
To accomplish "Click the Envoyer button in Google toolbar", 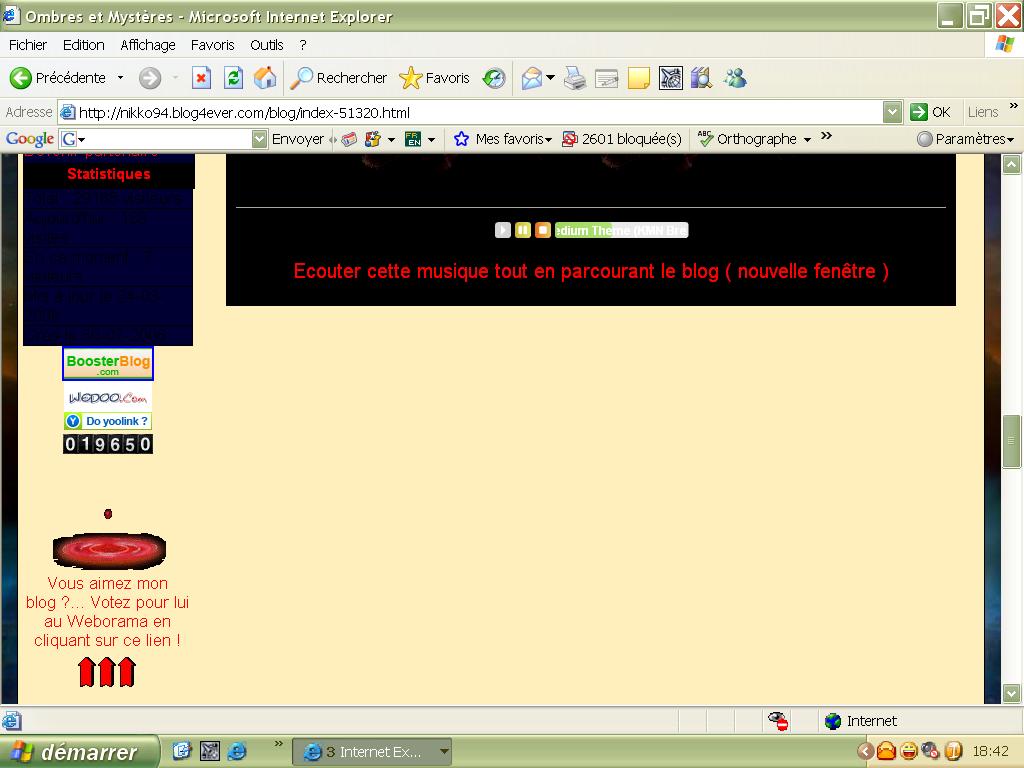I will click(x=298, y=139).
